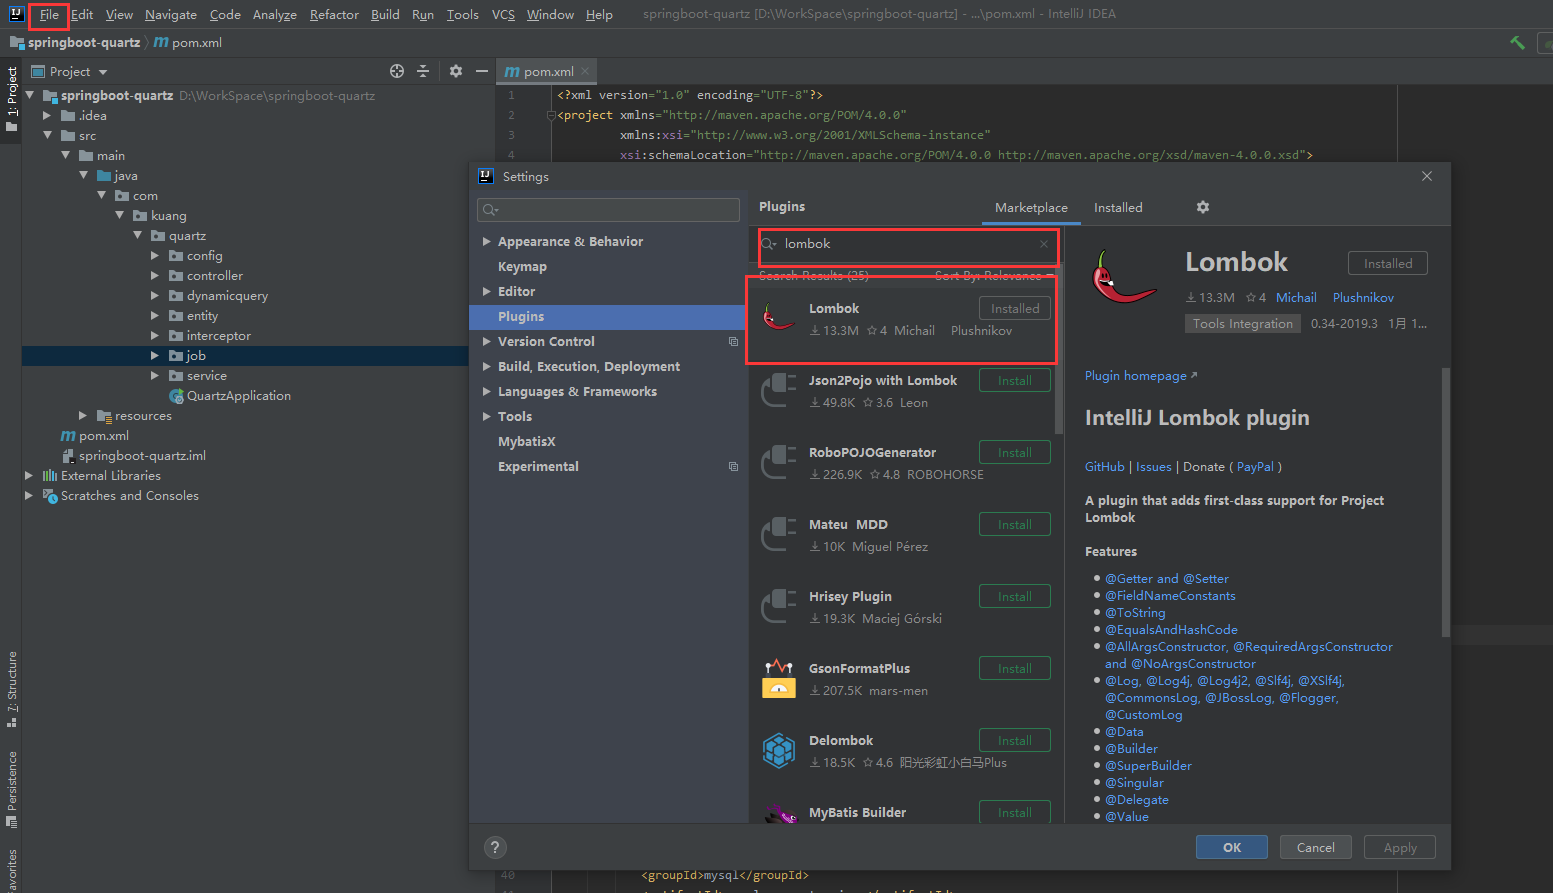The width and height of the screenshot is (1553, 893).
Task: Click the Lombok chili pepper plugin icon in results
Action: (778, 318)
